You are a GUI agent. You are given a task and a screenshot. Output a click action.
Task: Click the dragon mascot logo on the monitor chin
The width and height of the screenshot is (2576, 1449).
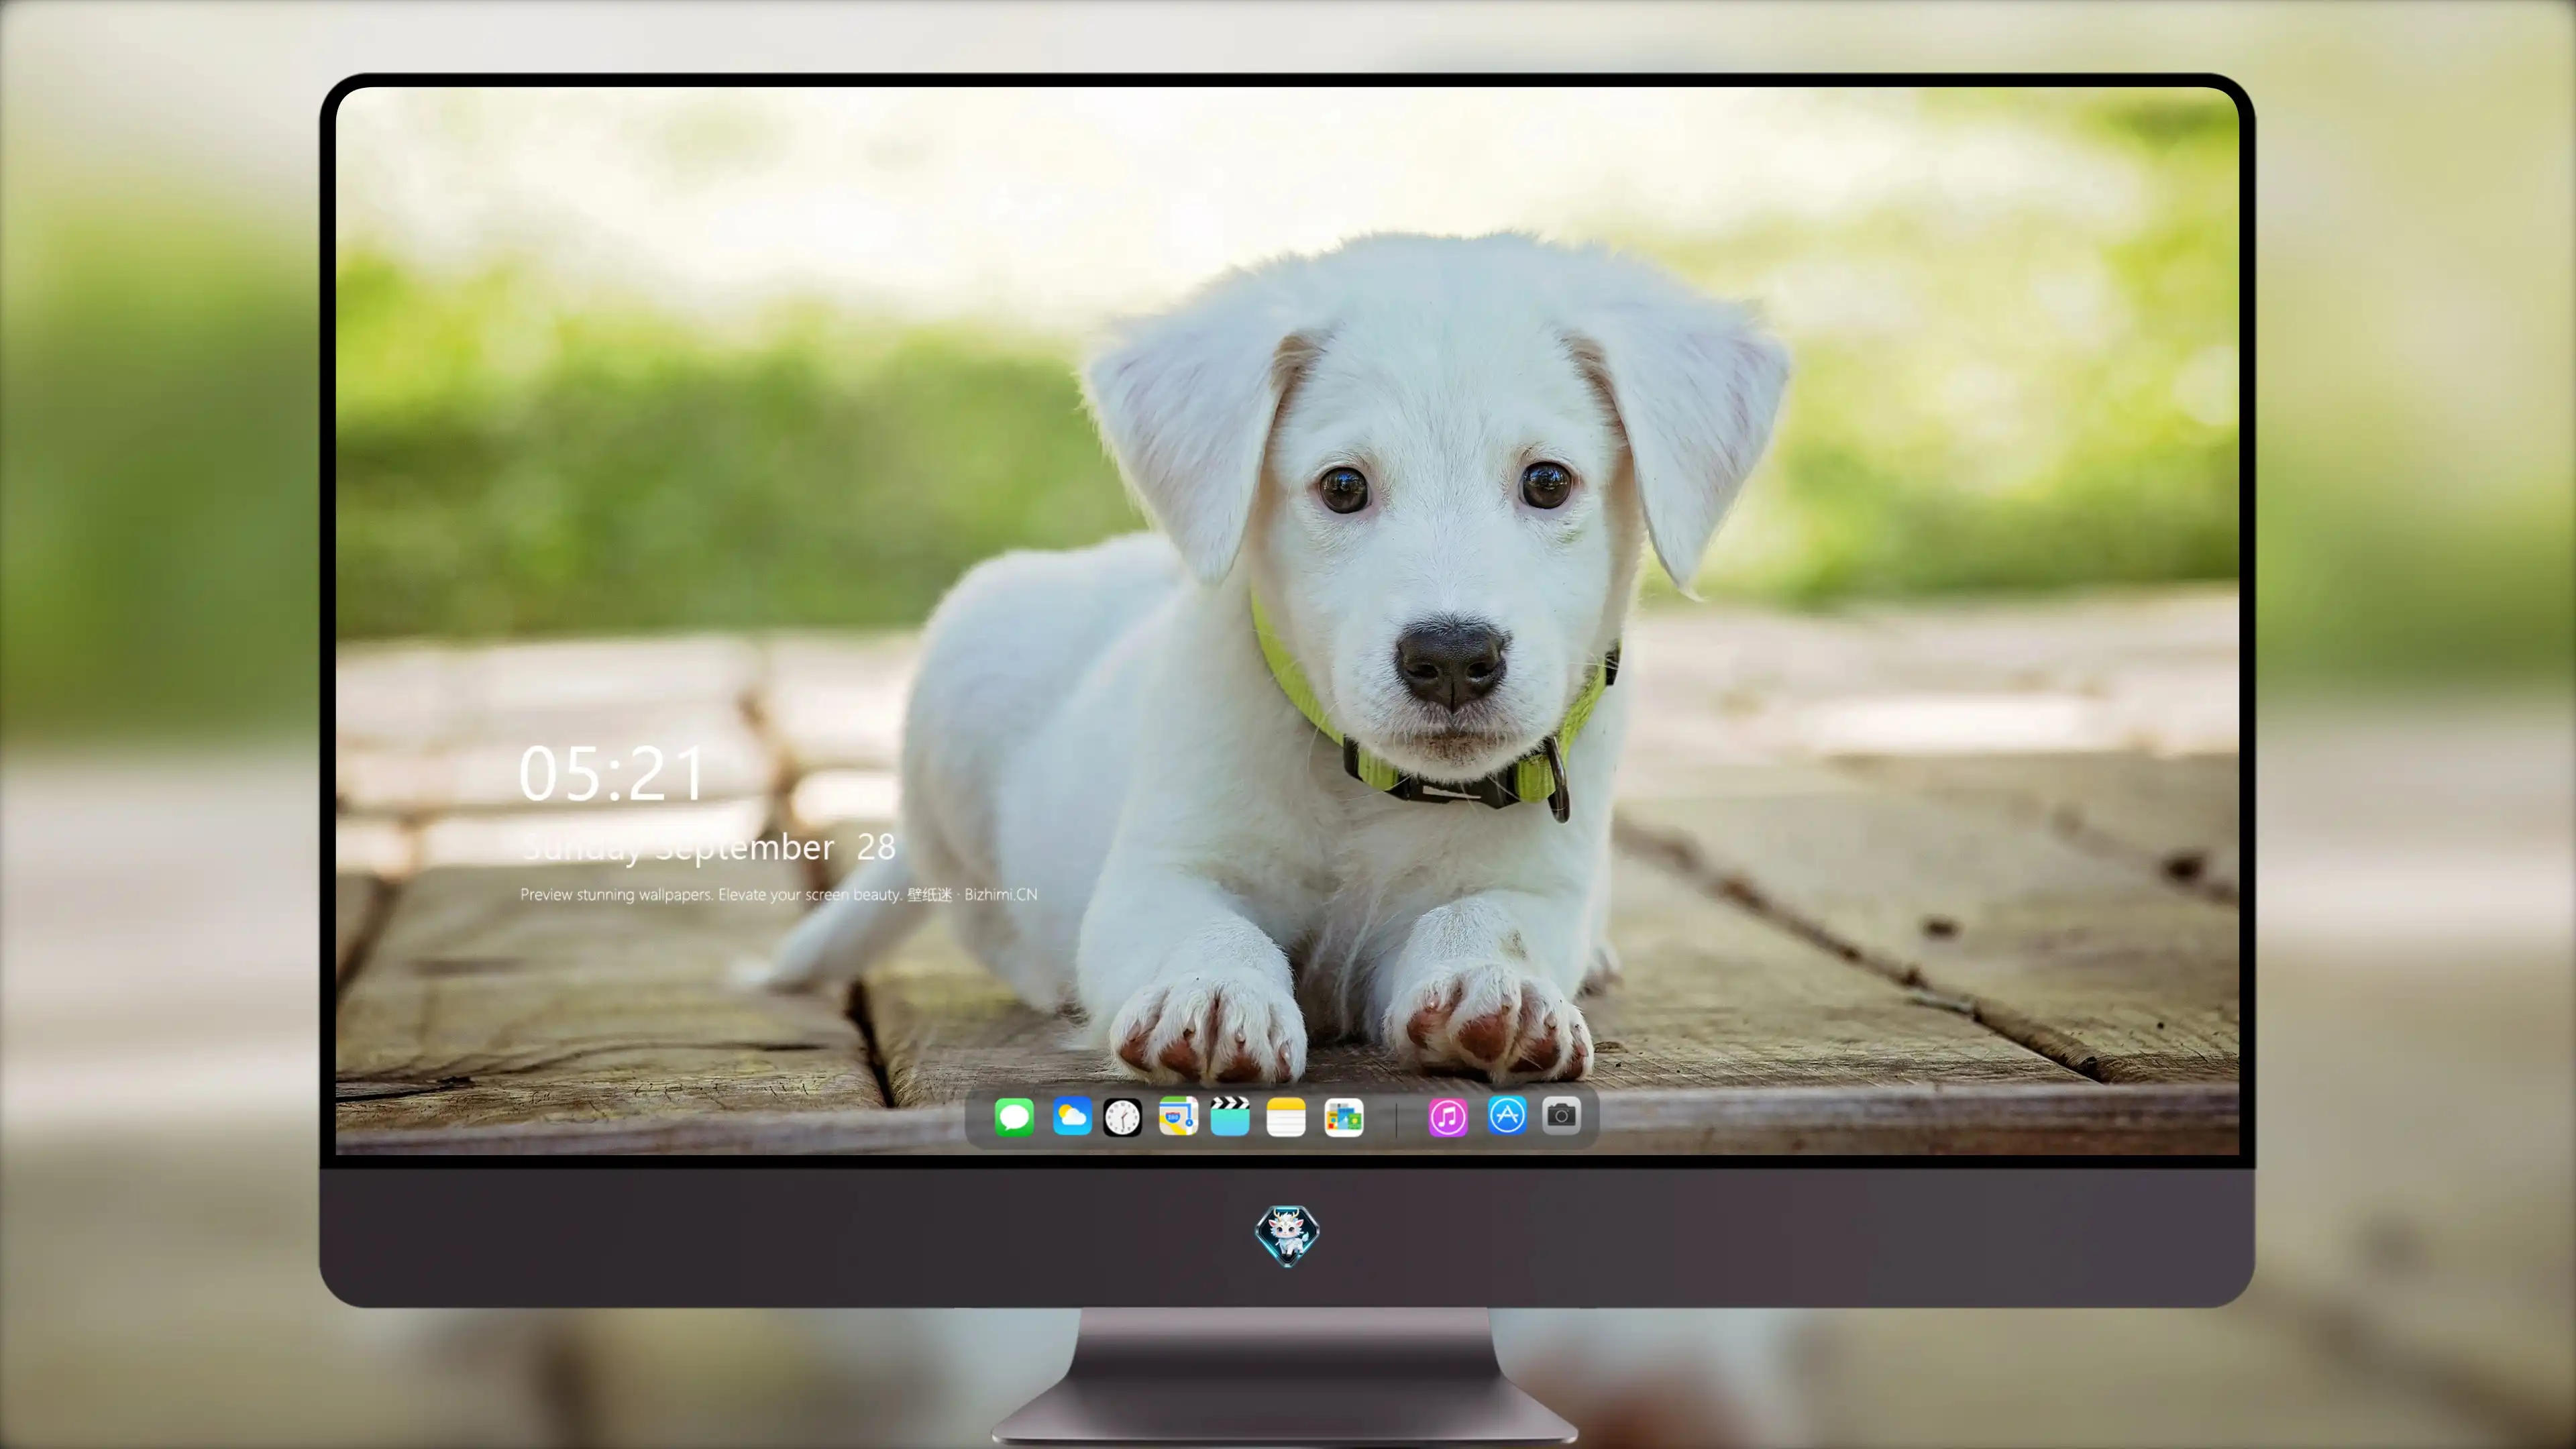(1287, 1235)
